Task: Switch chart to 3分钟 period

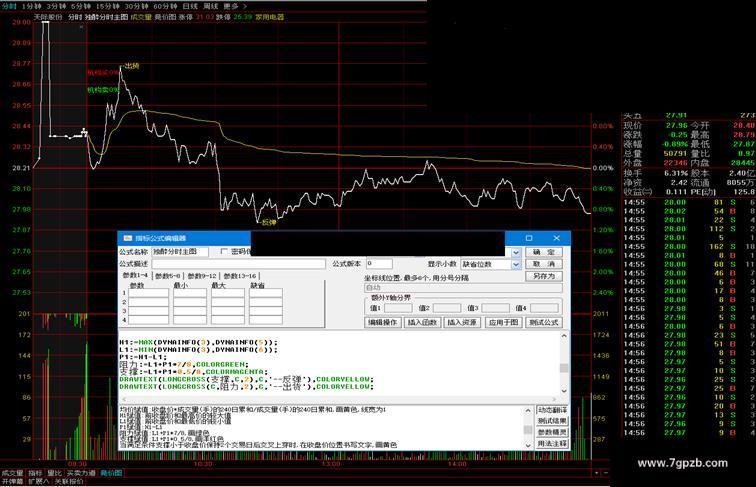Action: click(55, 6)
